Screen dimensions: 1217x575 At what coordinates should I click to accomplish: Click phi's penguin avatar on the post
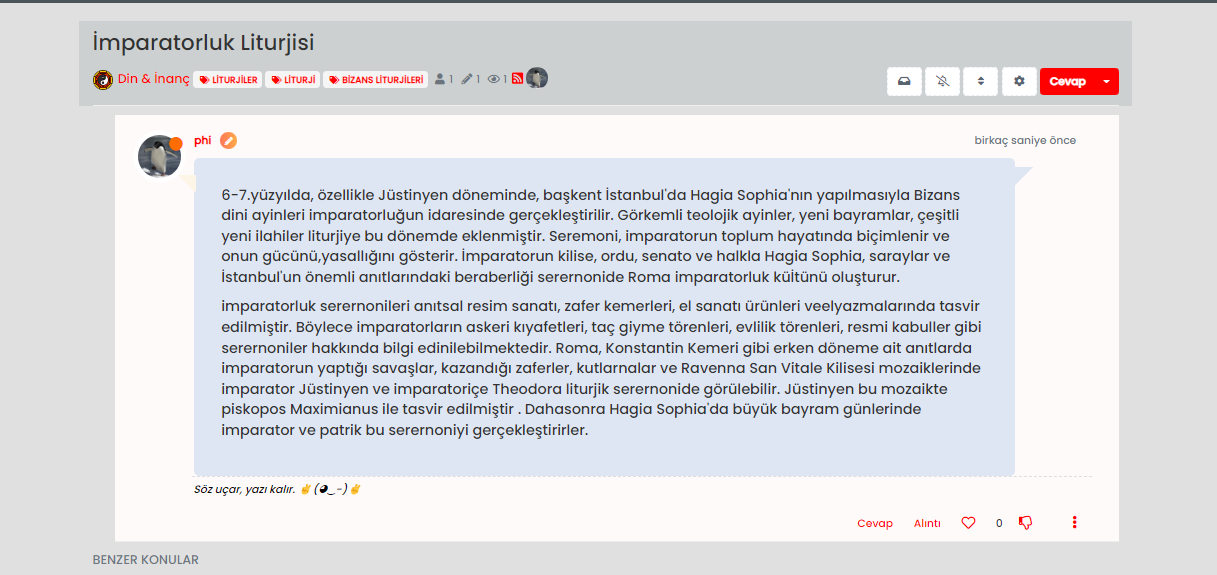point(159,156)
